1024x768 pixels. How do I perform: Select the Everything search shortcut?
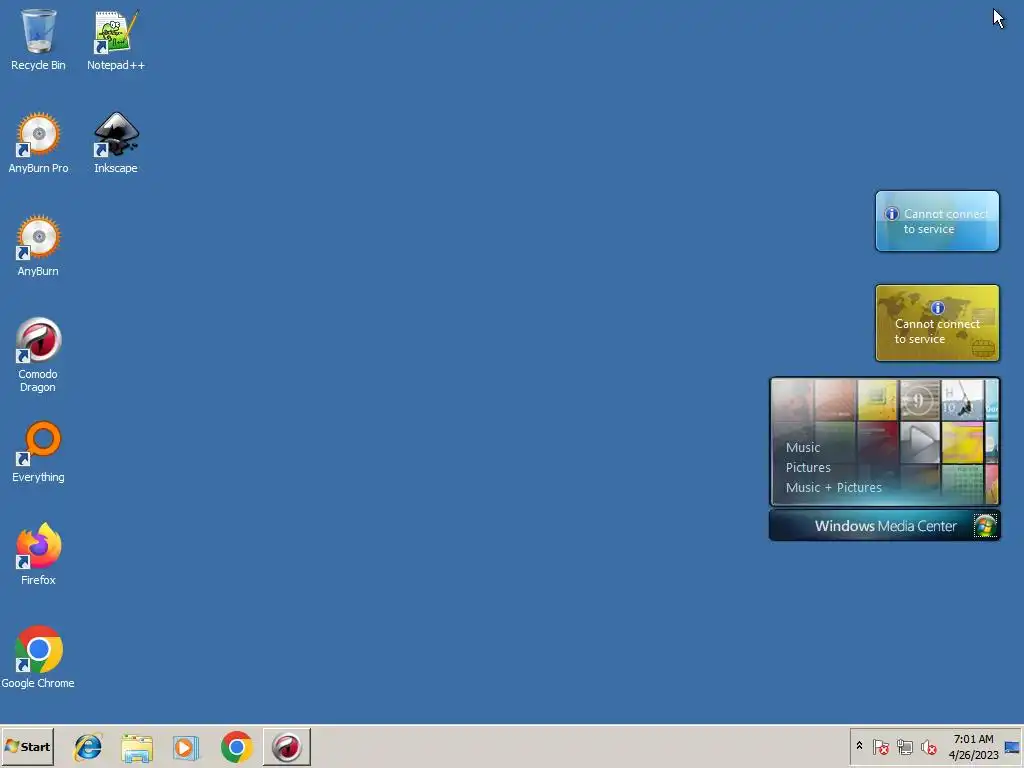tap(38, 452)
